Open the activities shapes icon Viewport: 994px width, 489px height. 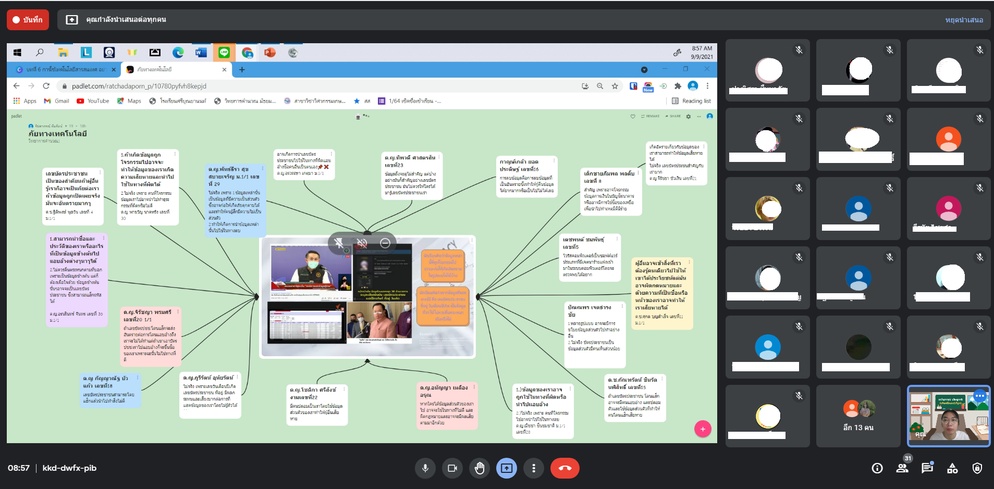point(952,468)
